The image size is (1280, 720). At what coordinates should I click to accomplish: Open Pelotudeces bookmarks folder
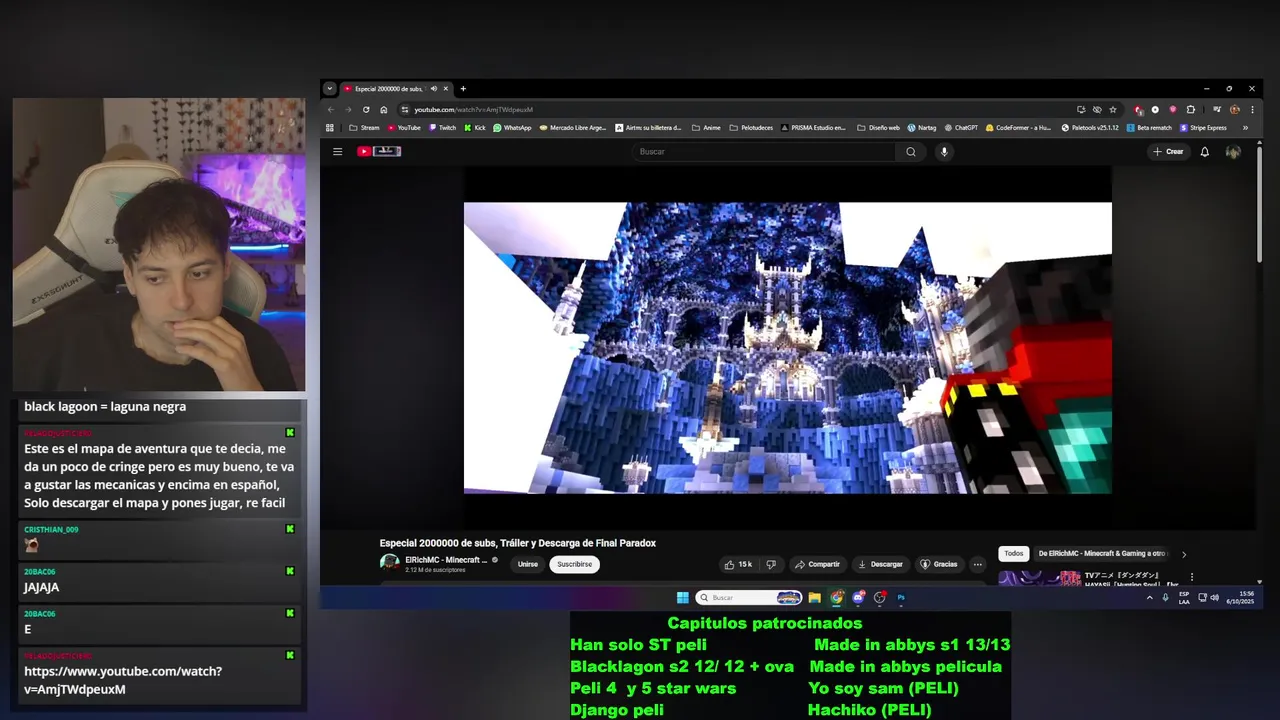click(x=751, y=128)
